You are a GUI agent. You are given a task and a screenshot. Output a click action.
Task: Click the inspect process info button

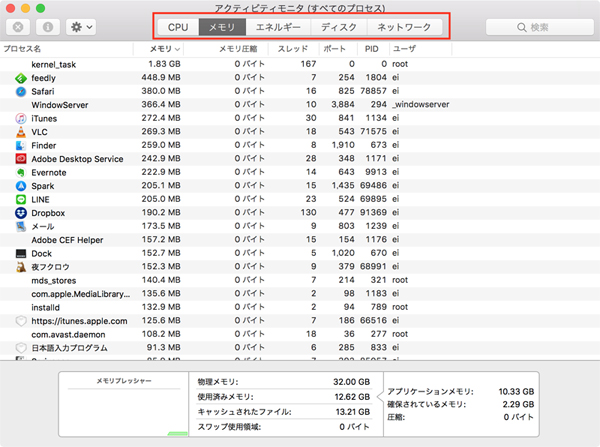pyautogui.click(x=48, y=27)
